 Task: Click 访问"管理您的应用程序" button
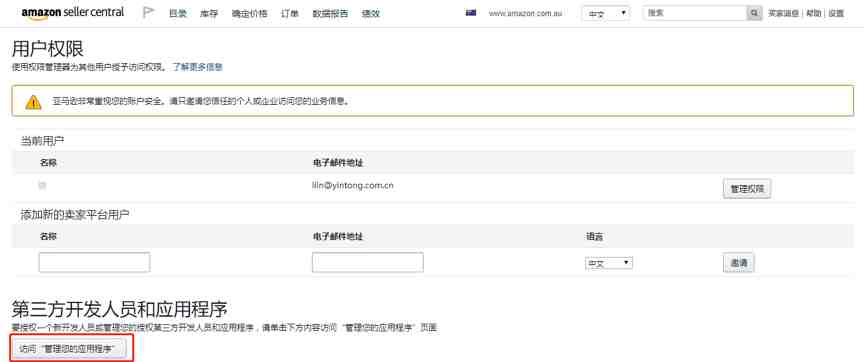pos(69,349)
